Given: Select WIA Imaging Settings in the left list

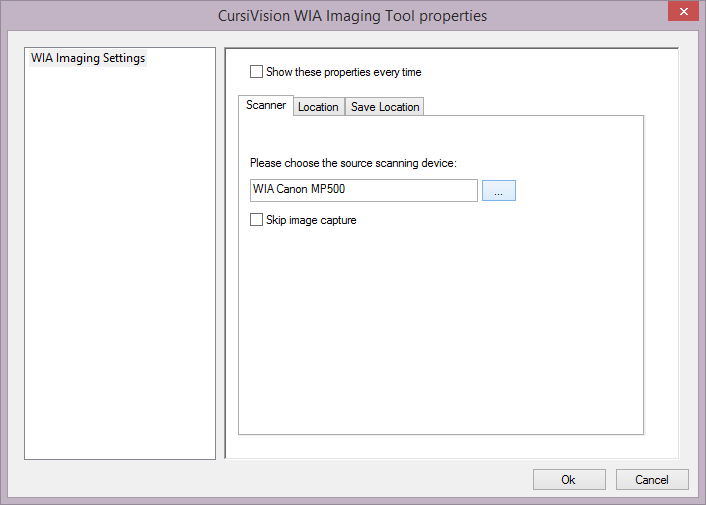Looking at the screenshot, I should 88,58.
